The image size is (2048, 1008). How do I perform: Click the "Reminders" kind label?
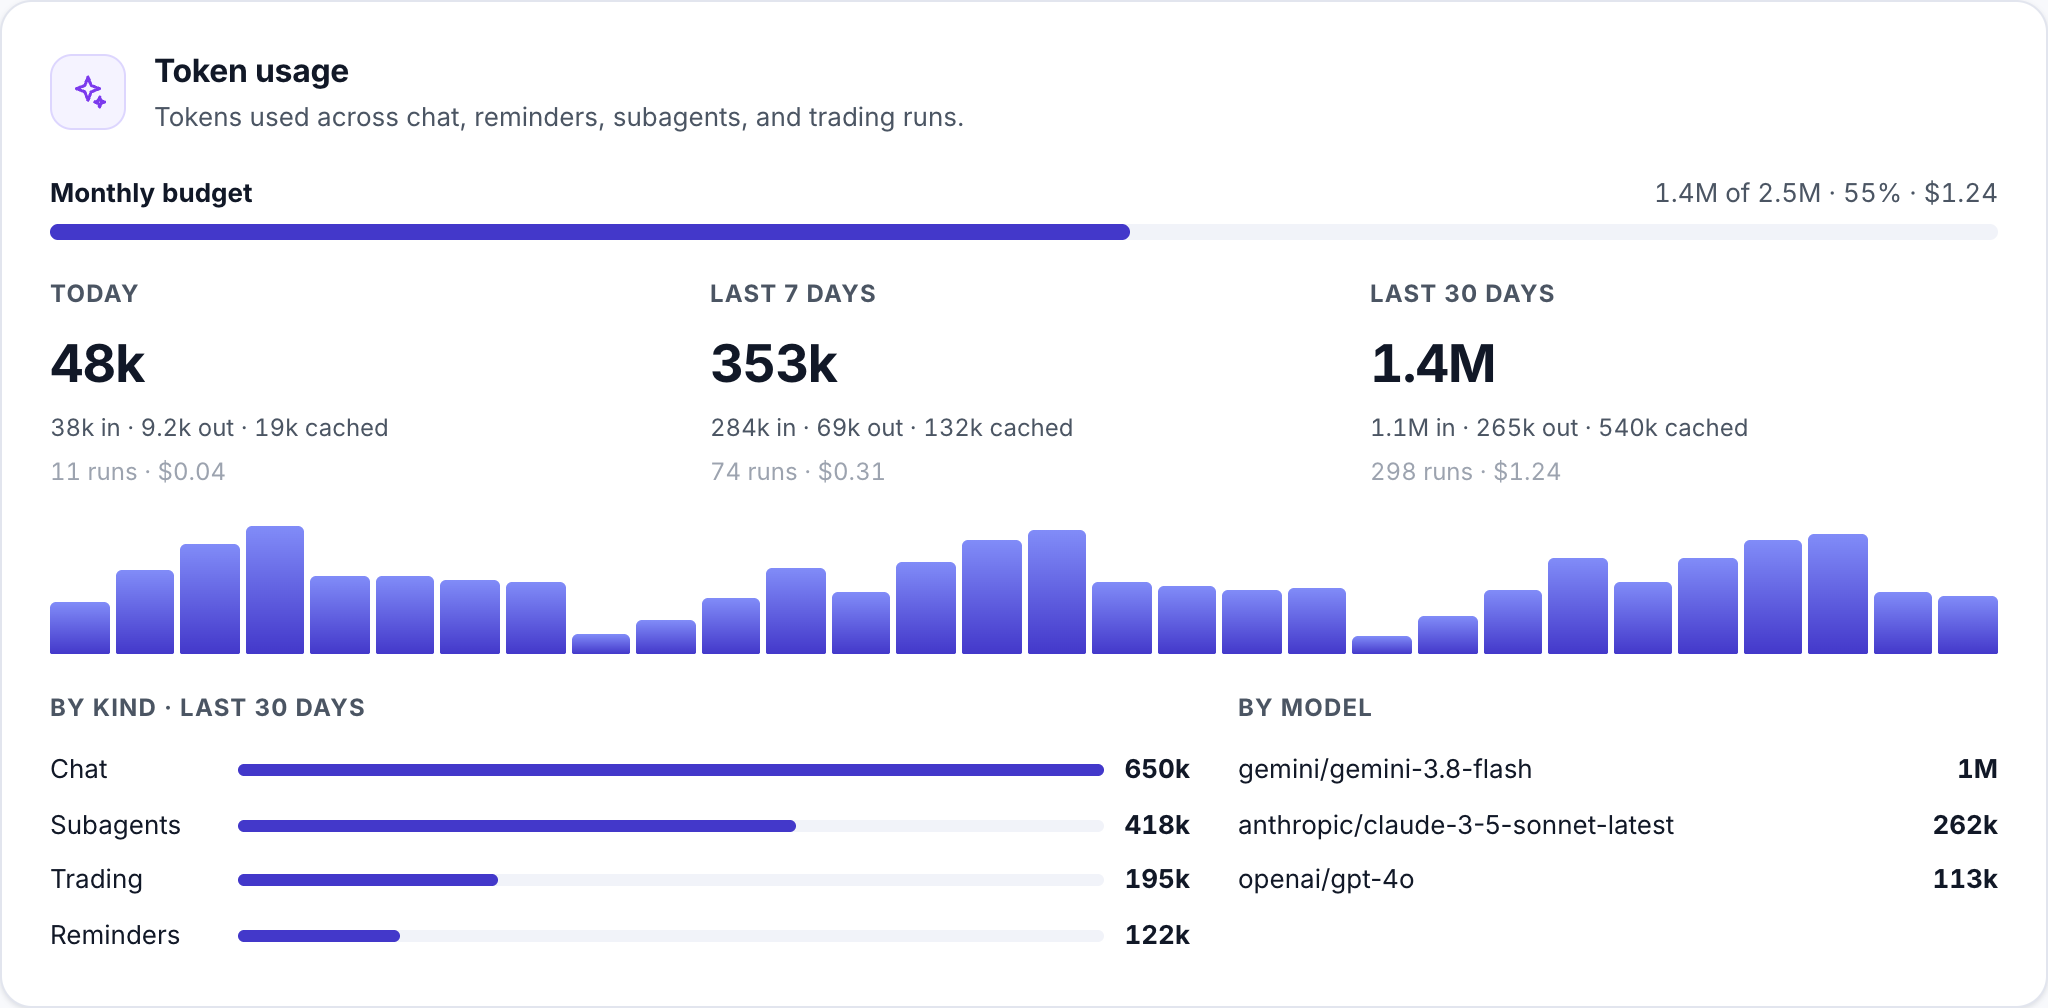point(115,935)
